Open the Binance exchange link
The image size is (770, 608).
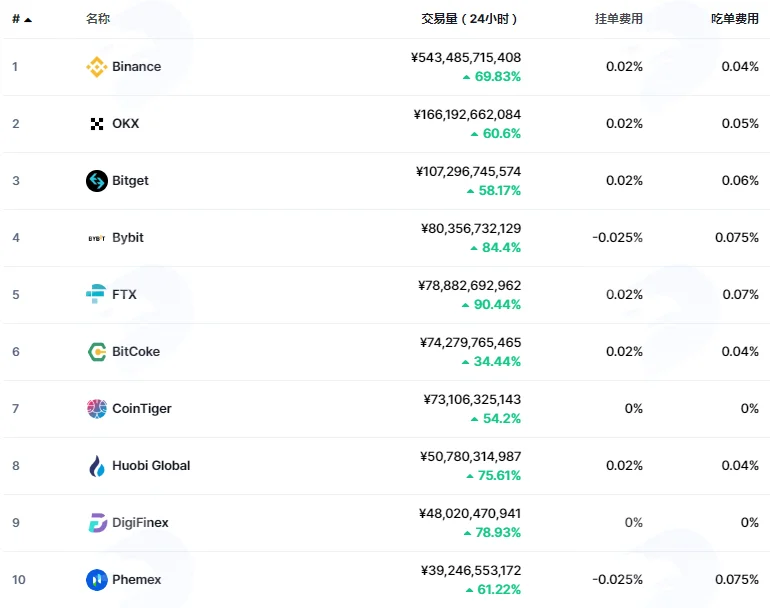(x=137, y=67)
